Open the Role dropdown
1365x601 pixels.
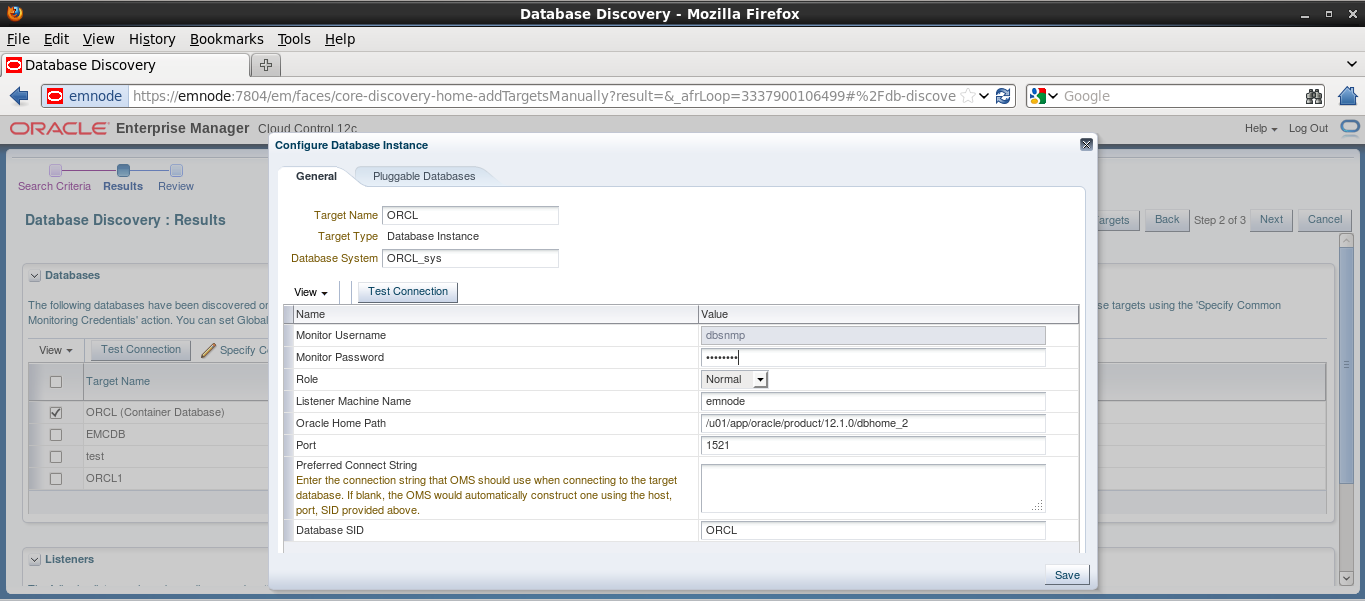coord(760,380)
